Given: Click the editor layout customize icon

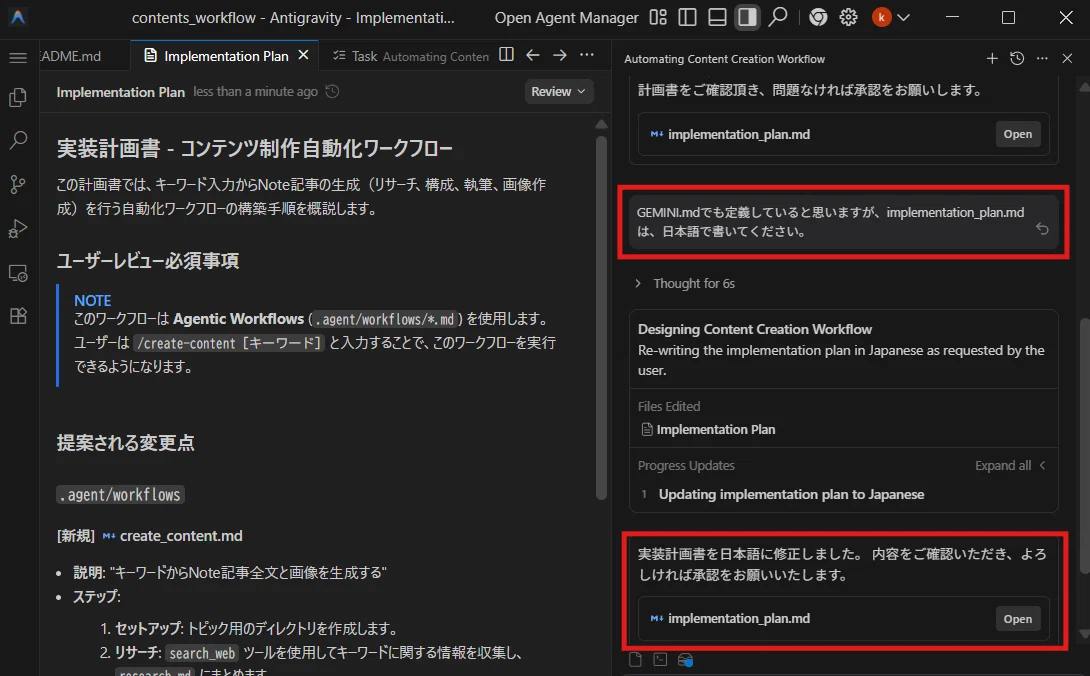Looking at the screenshot, I should point(658,17).
